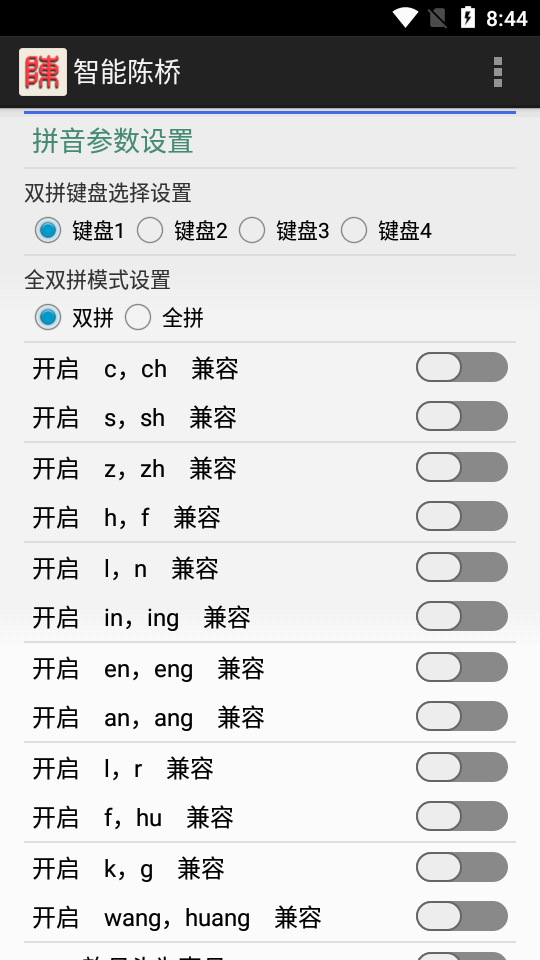Tap the Wi-Fi status icon

click(x=405, y=18)
